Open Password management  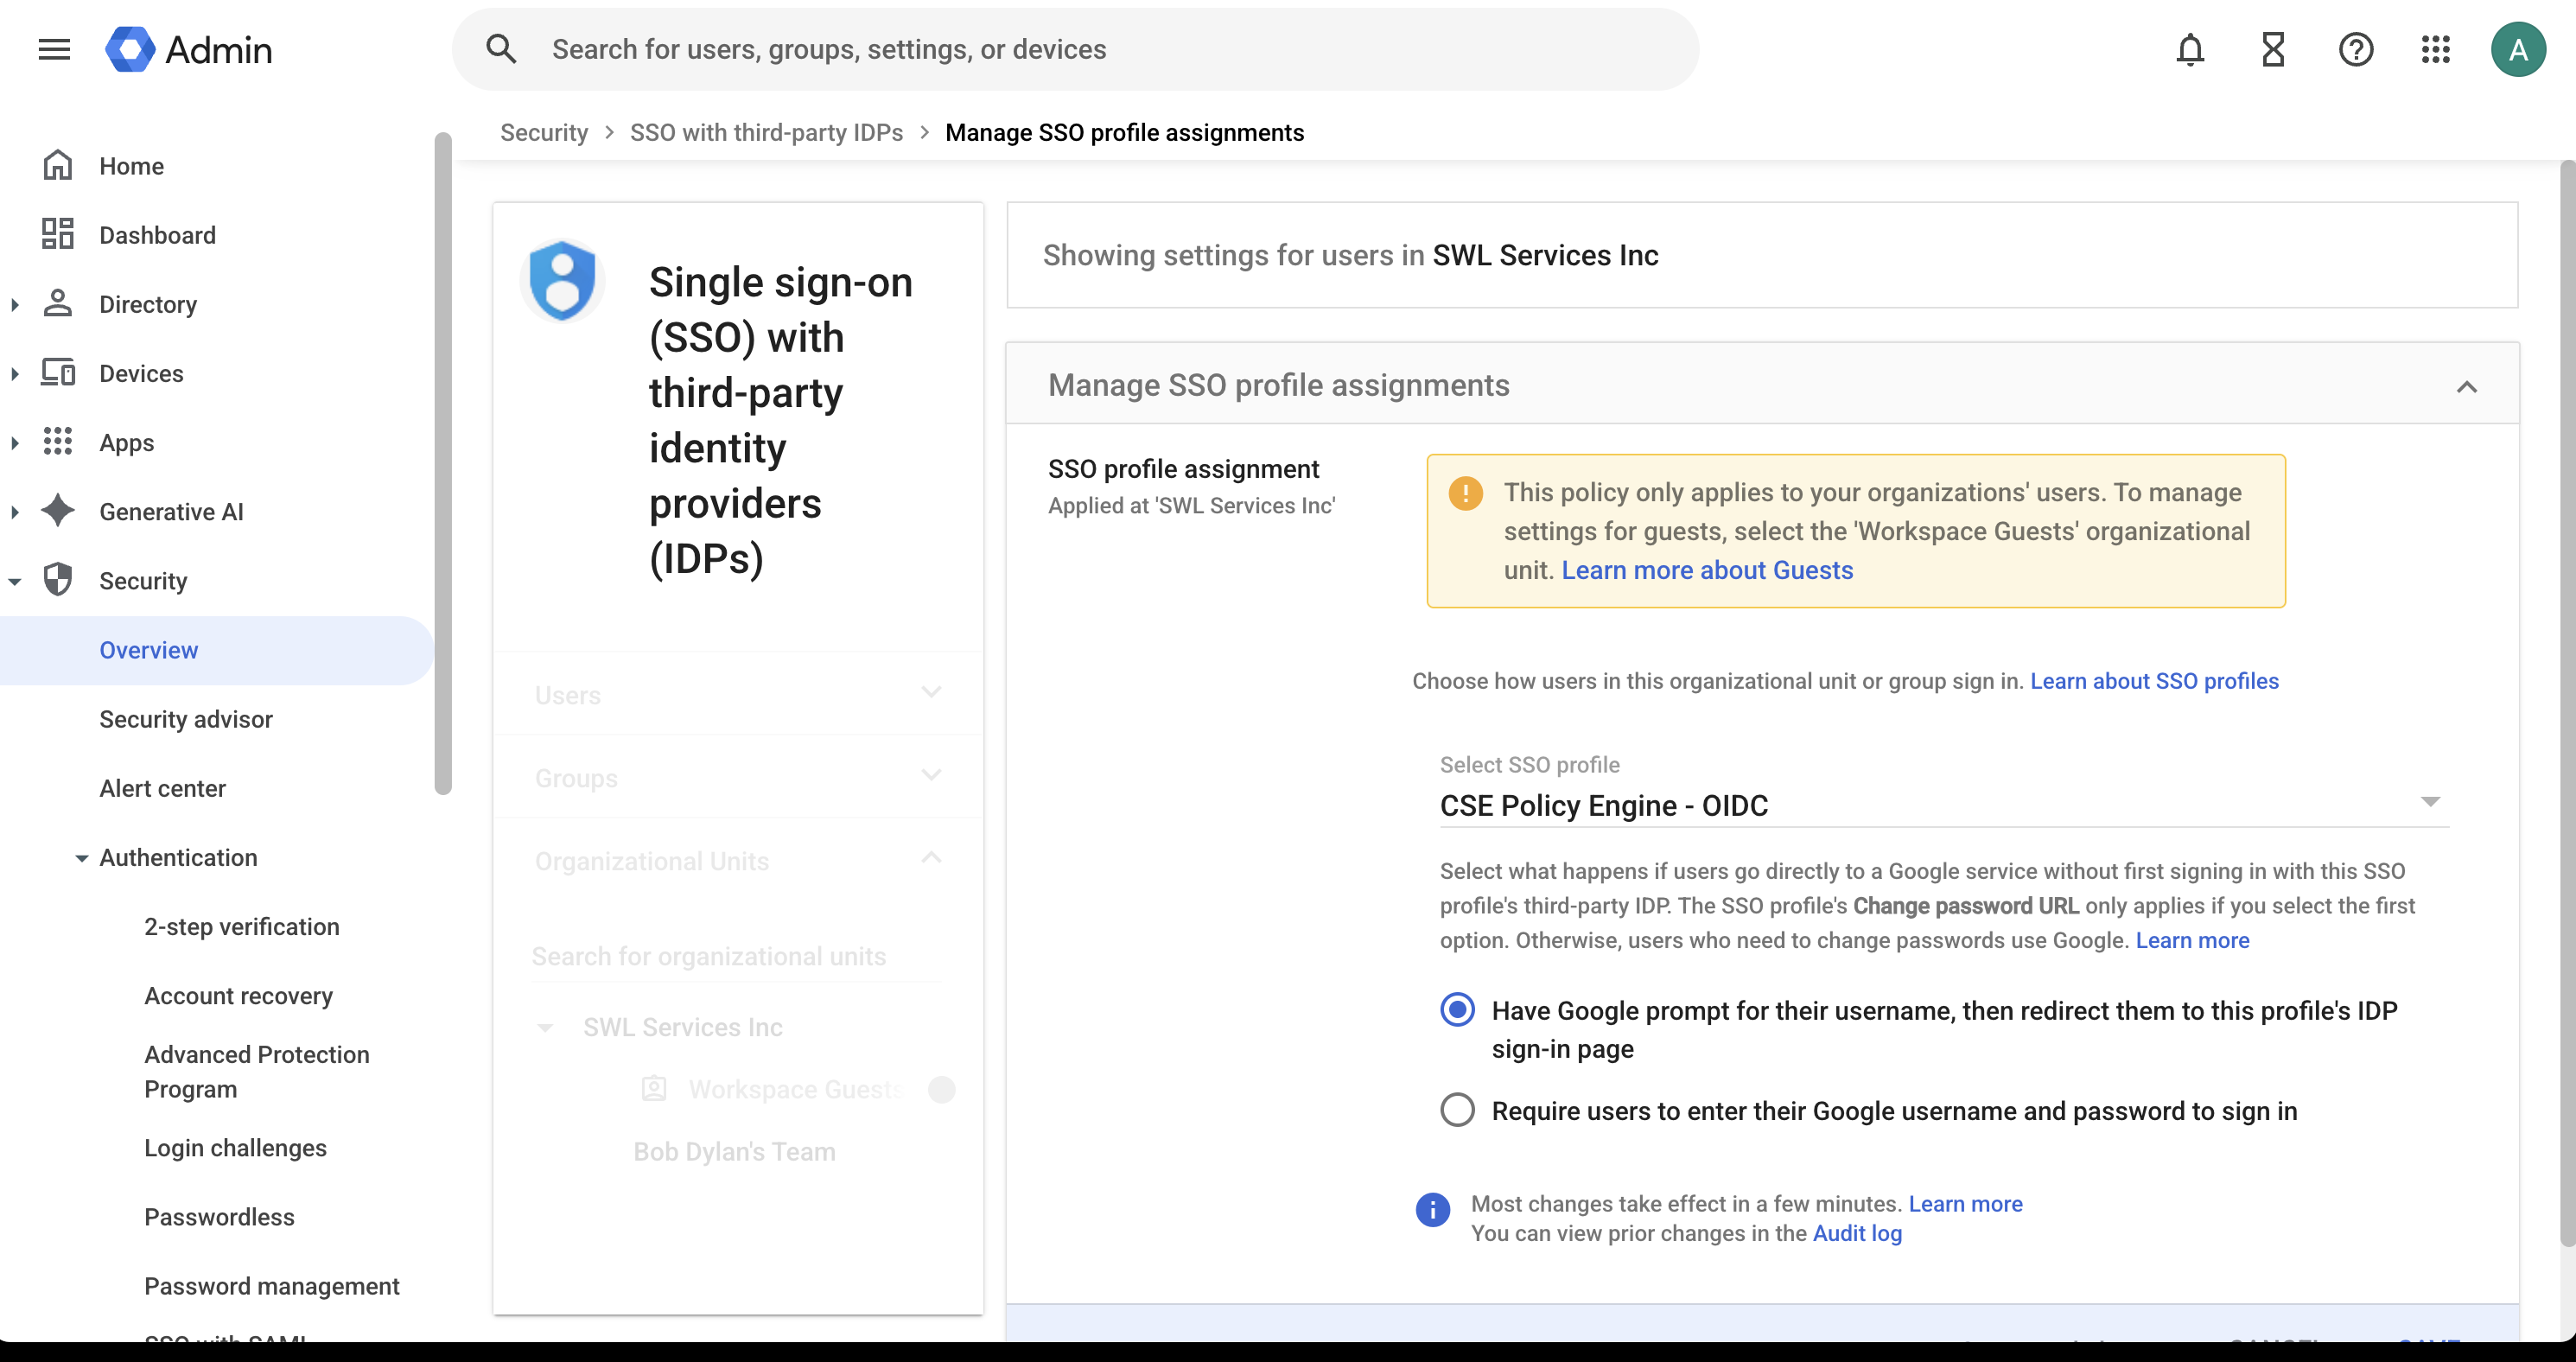tap(271, 1285)
